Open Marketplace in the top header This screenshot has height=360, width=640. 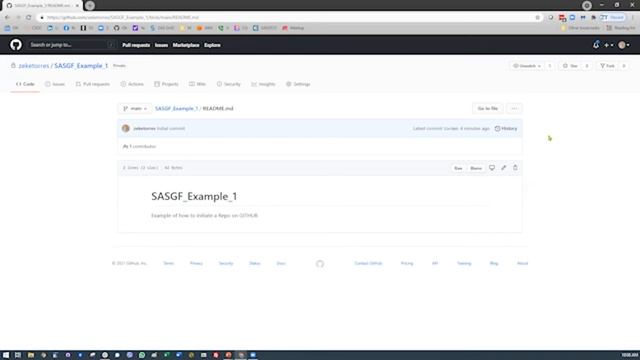[x=186, y=45]
